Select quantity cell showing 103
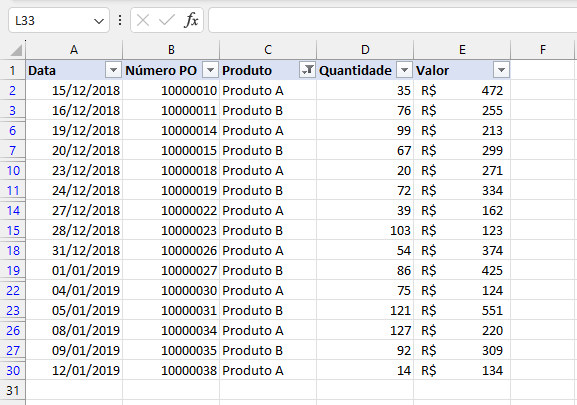This screenshot has height=405, width=577. tap(365, 230)
